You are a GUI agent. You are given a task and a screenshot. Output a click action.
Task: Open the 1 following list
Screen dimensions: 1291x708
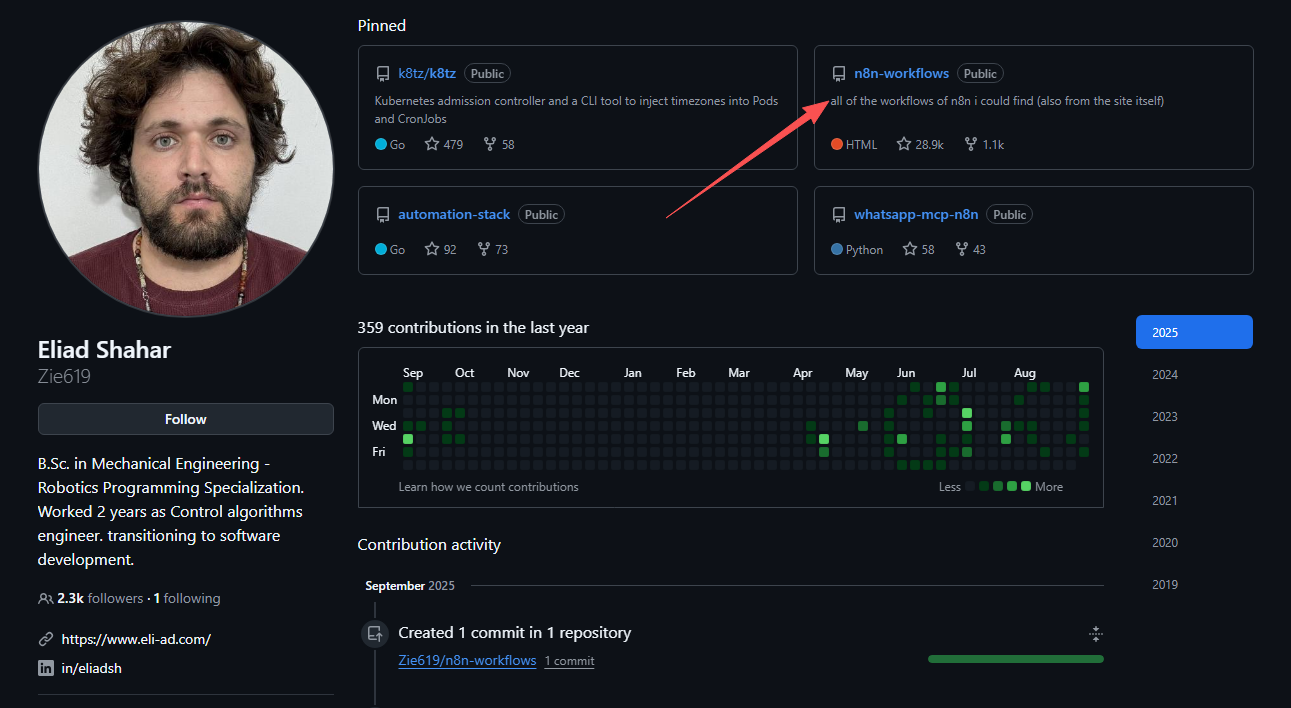coord(187,598)
